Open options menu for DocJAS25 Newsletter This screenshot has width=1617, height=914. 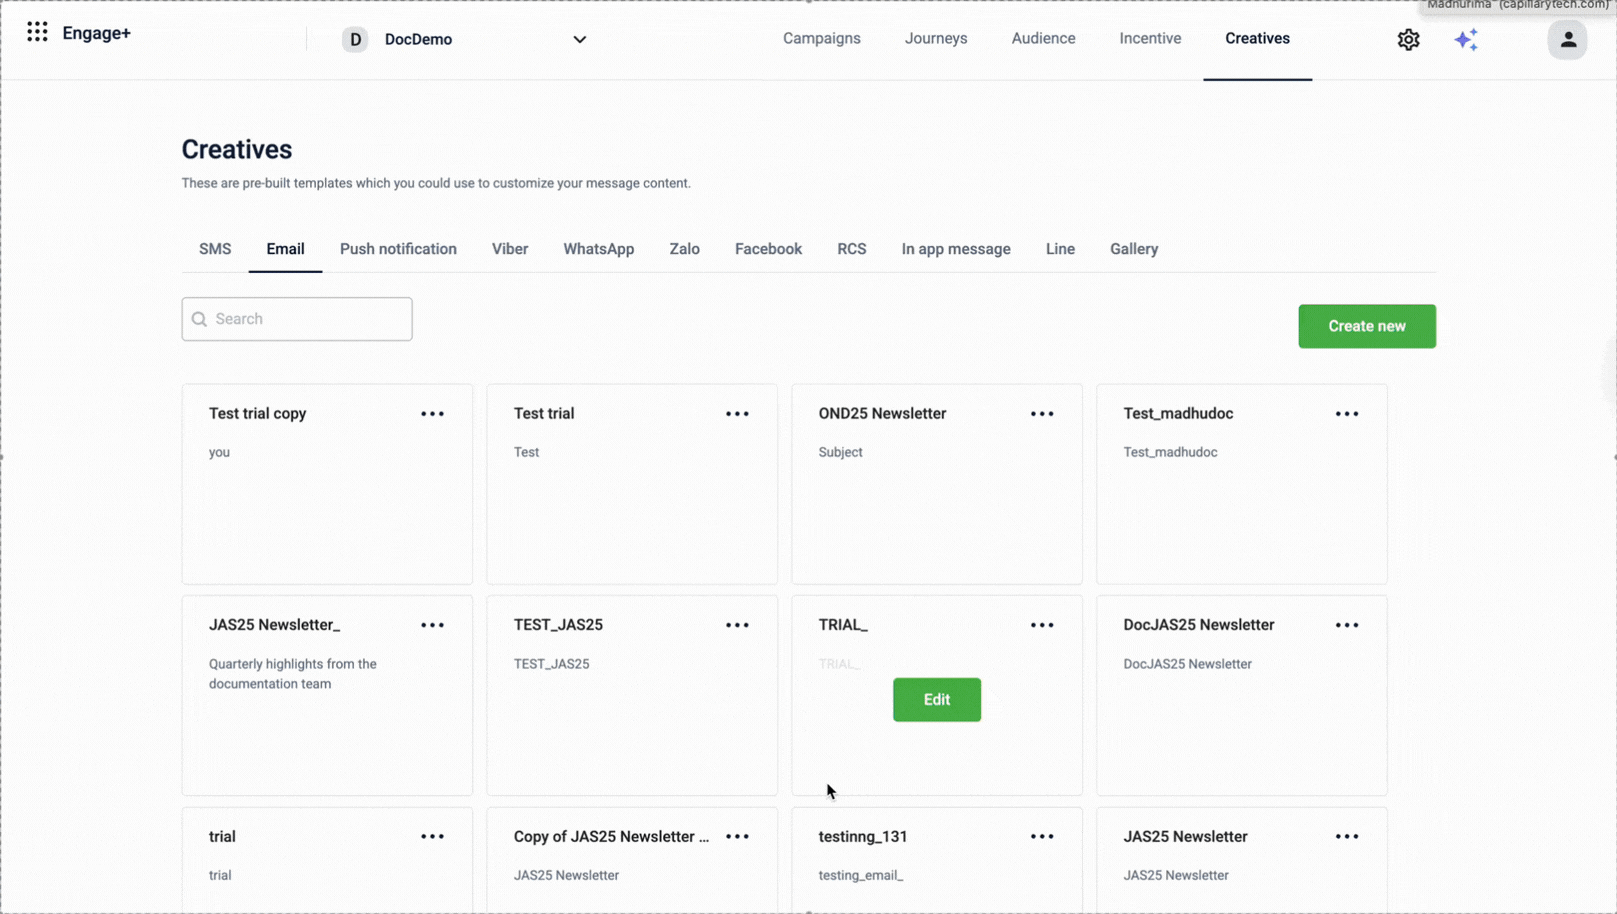click(1347, 625)
